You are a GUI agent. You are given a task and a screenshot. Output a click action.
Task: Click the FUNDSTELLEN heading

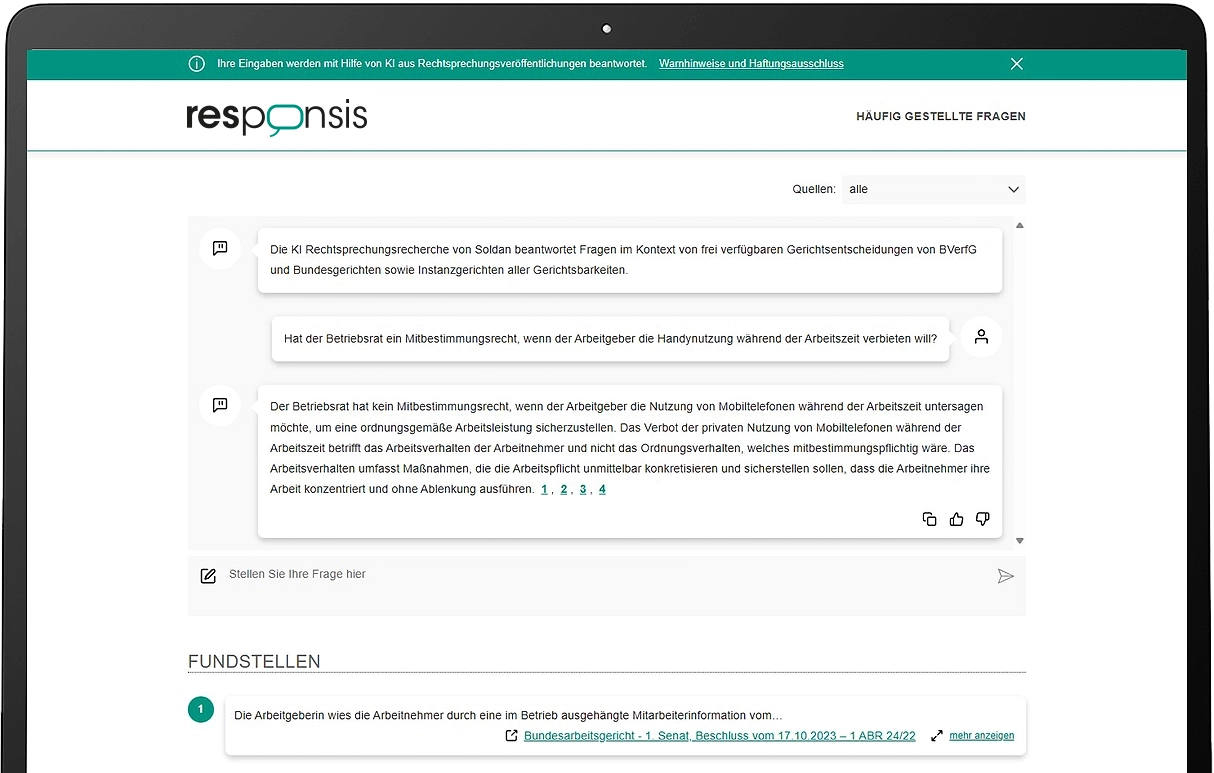[x=254, y=662]
